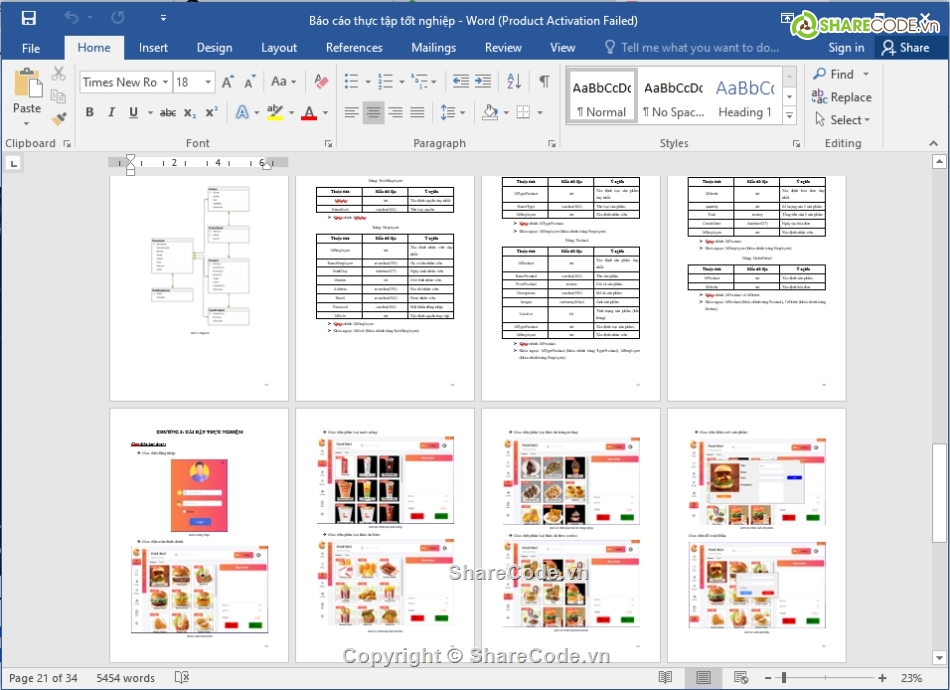Viewport: 950px width, 690px height.
Task: Apply strikethrough formatting
Action: [168, 112]
